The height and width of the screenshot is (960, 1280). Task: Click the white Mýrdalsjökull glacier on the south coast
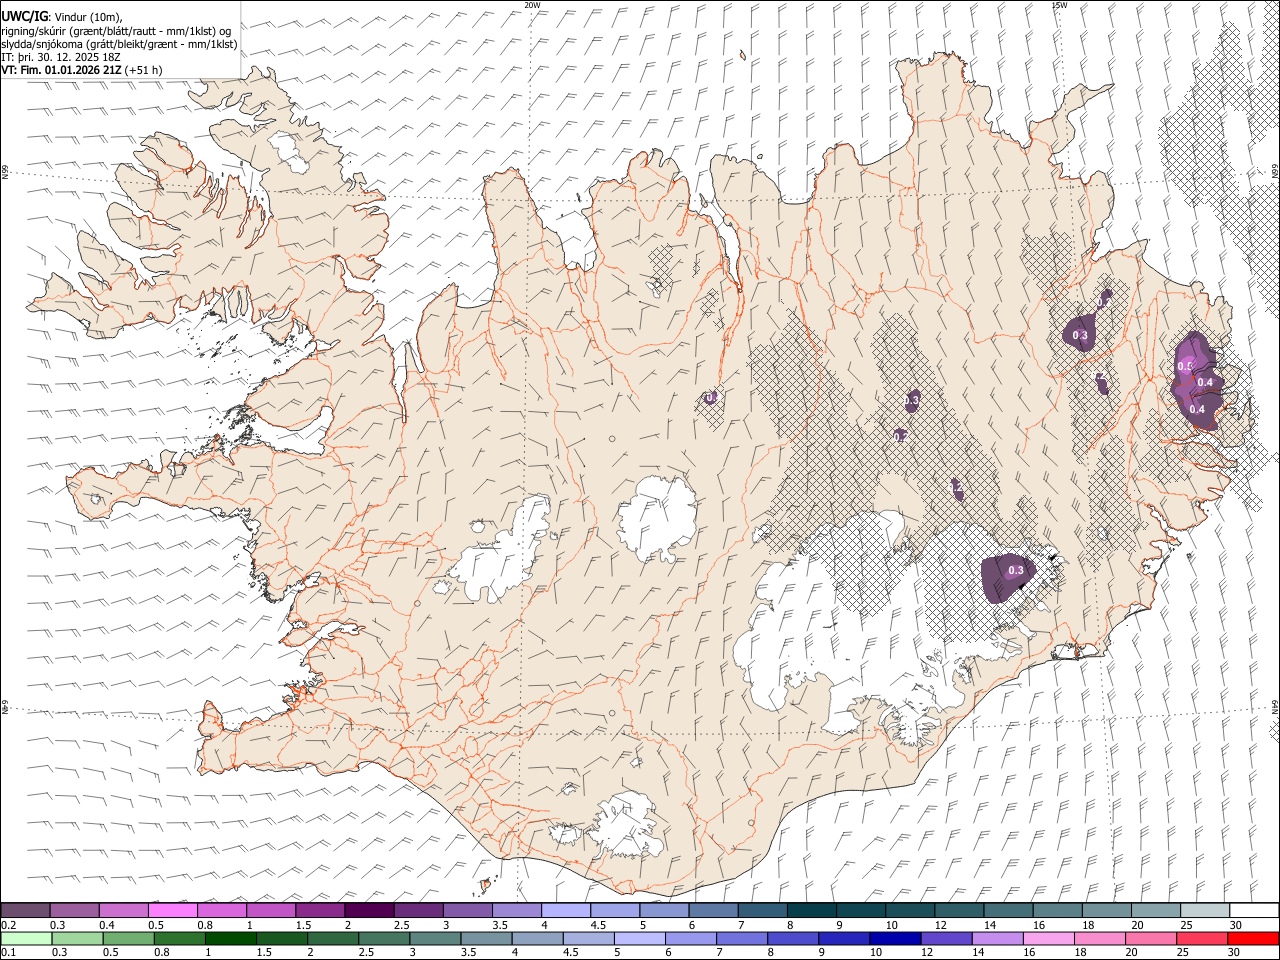[x=625, y=826]
